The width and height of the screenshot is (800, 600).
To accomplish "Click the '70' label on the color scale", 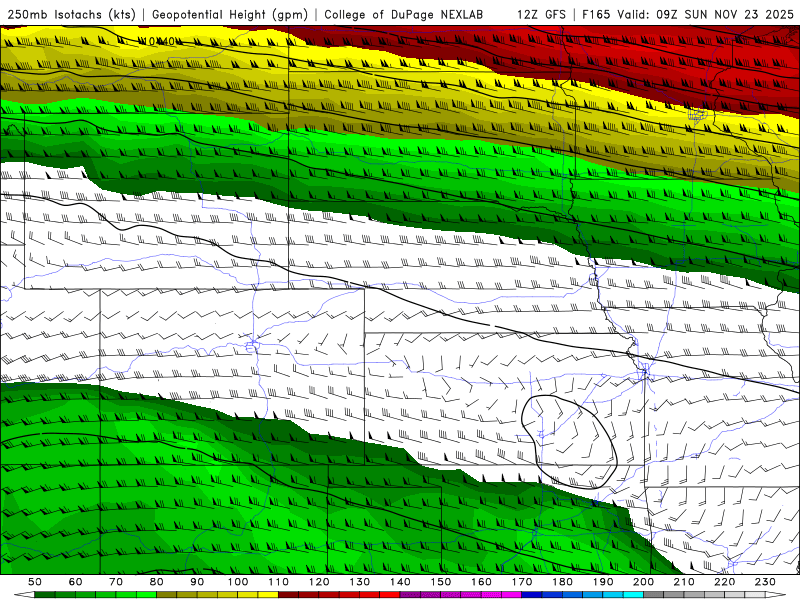I will 116,582.
